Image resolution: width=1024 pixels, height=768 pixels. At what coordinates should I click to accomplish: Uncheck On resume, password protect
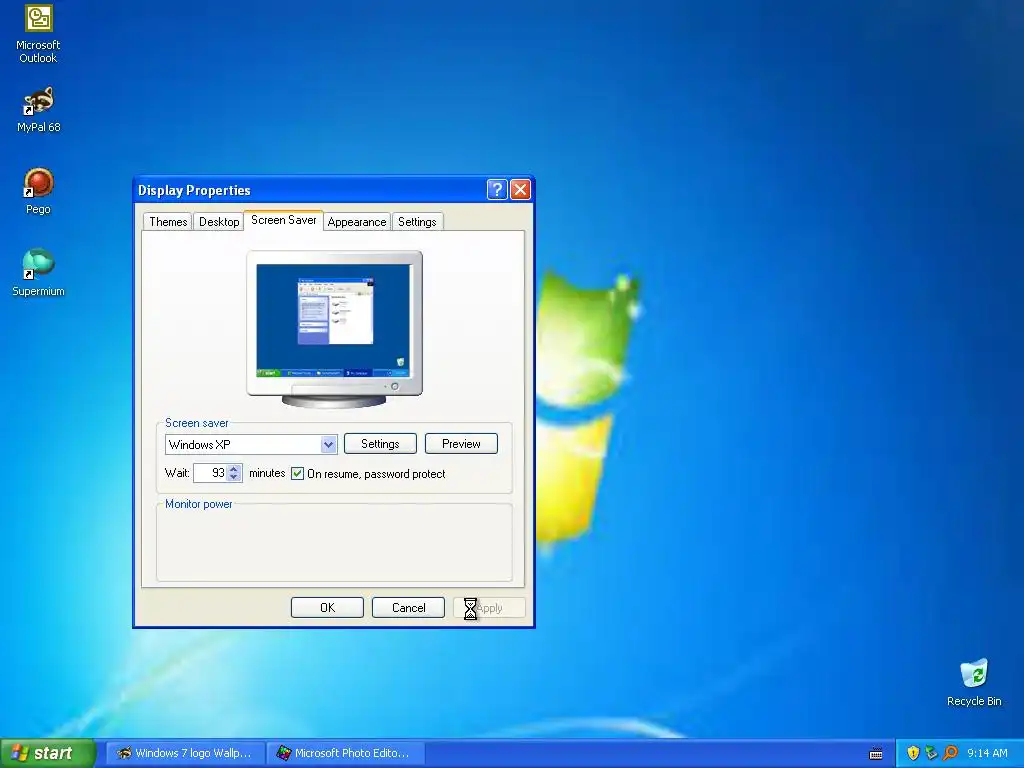pyautogui.click(x=297, y=473)
